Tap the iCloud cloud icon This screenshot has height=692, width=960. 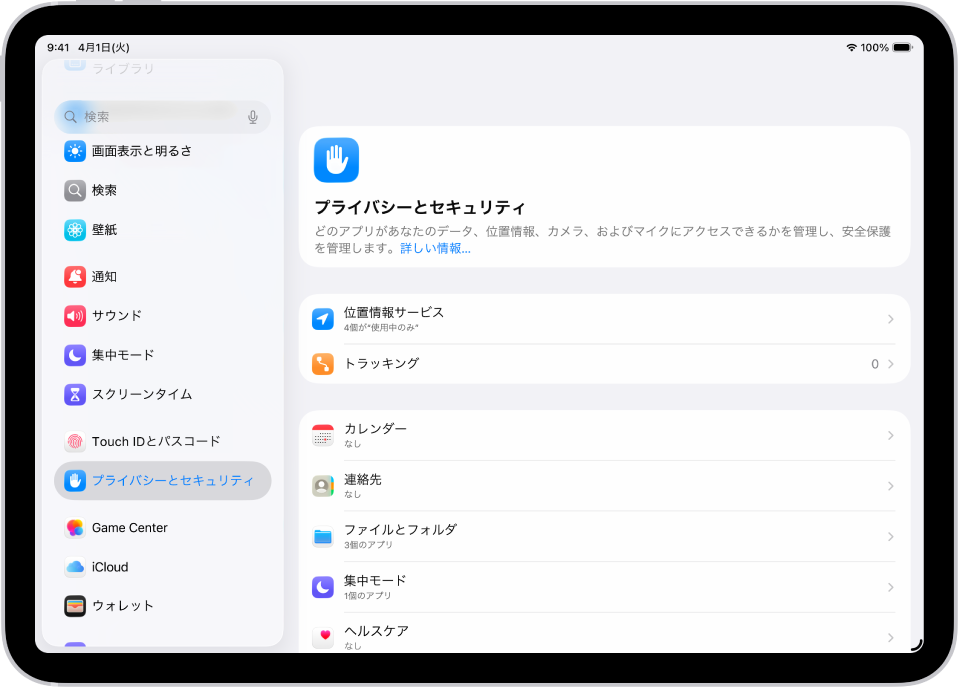pos(74,567)
